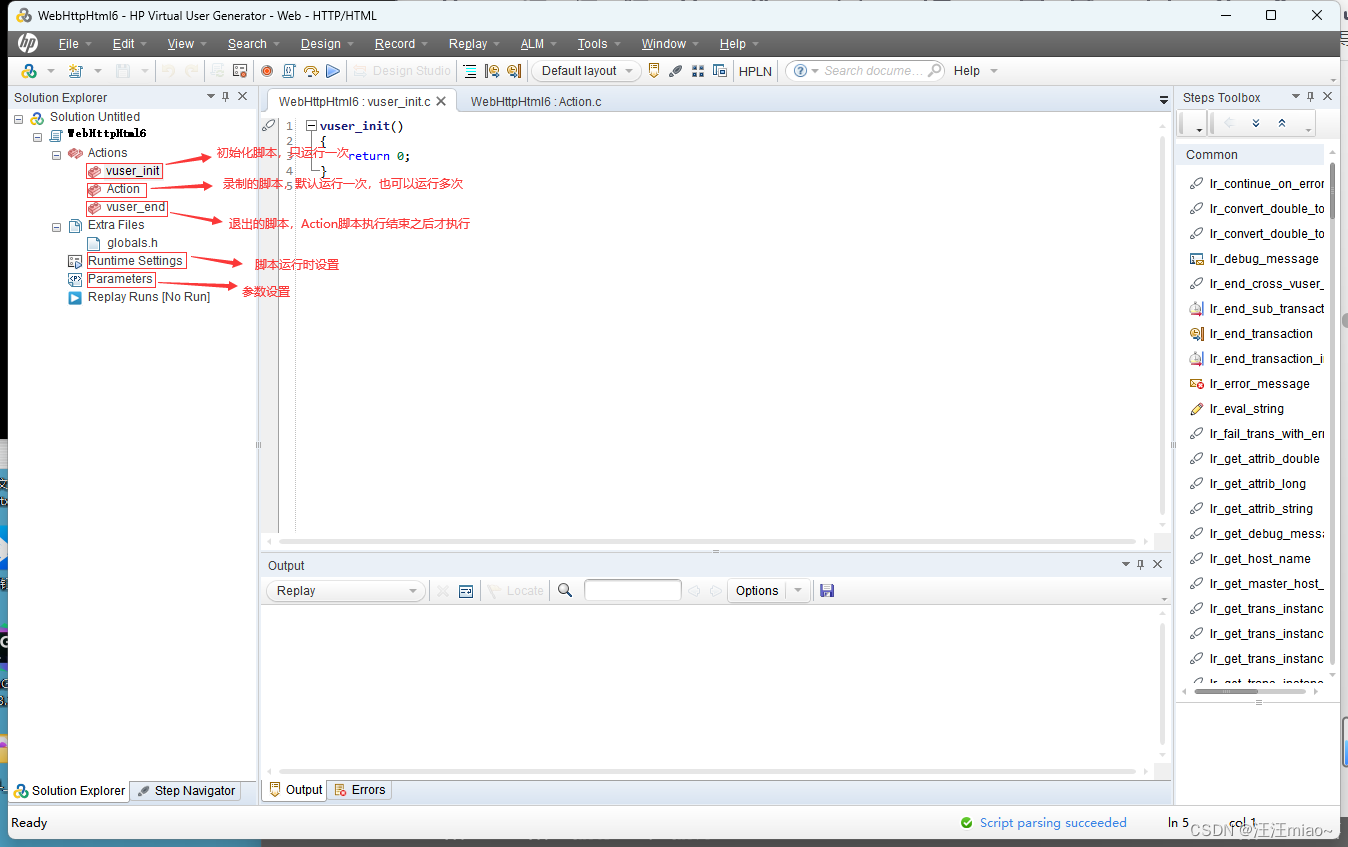Switch to the Action.c editor tab
This screenshot has height=847, width=1348.
coord(535,101)
